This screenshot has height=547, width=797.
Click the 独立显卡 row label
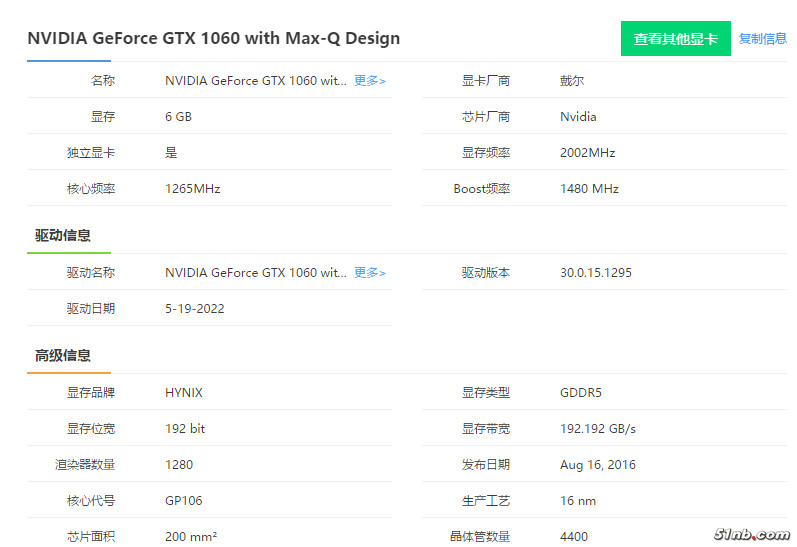pos(91,153)
